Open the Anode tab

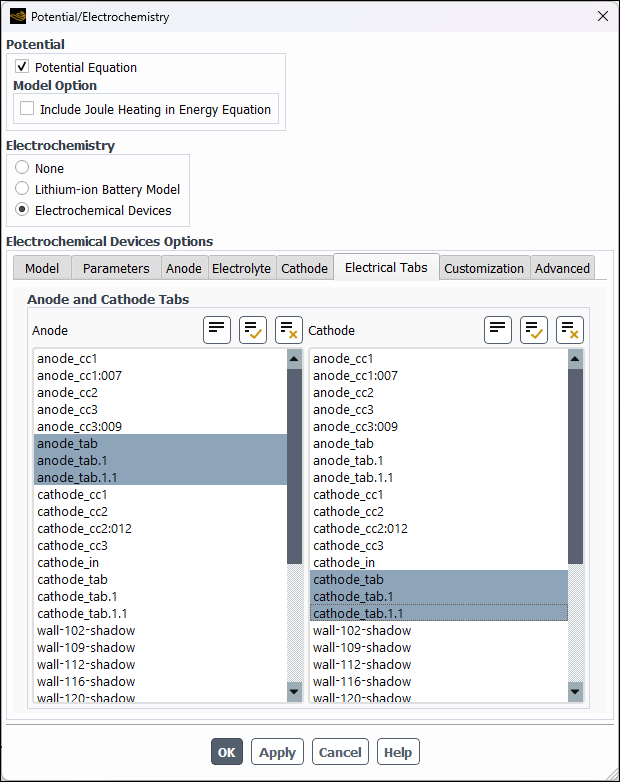pyautogui.click(x=184, y=268)
